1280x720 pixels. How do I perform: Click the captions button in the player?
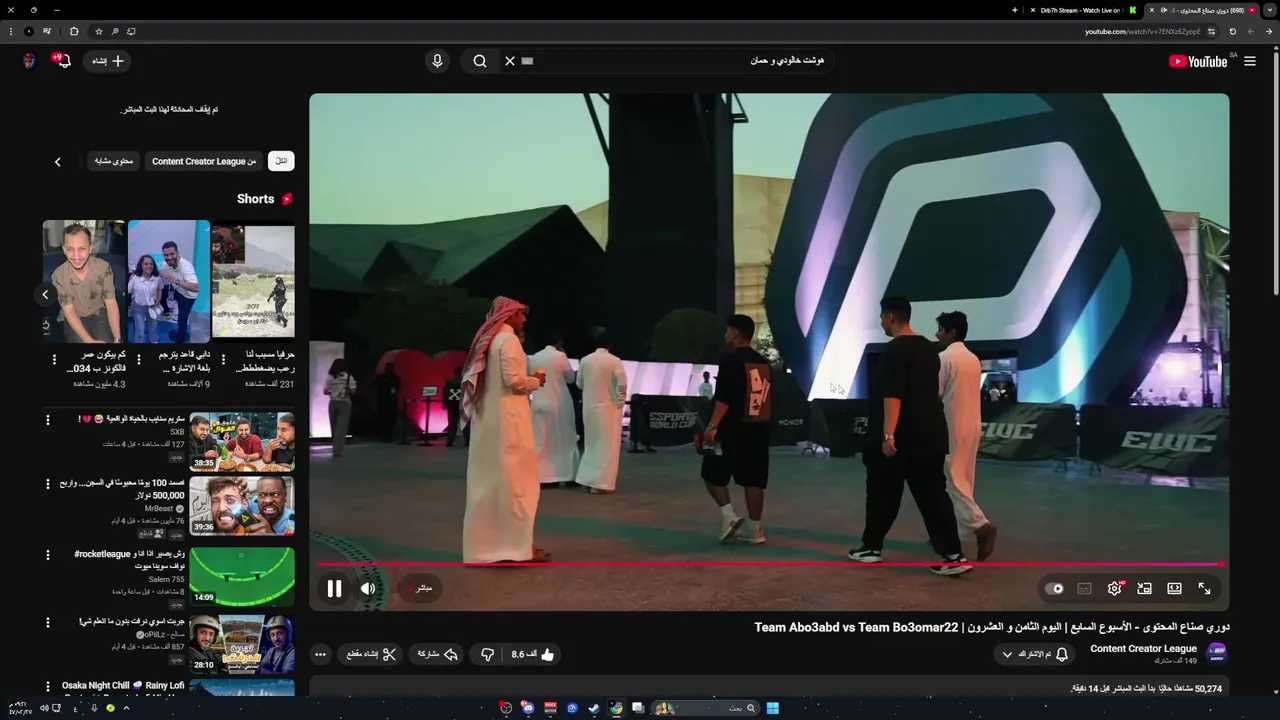tap(1084, 589)
